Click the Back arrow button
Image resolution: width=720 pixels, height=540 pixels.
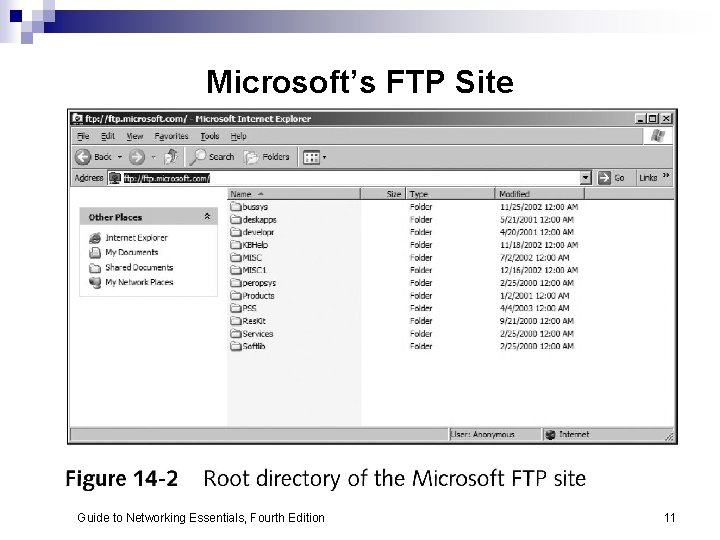pyautogui.click(x=83, y=157)
